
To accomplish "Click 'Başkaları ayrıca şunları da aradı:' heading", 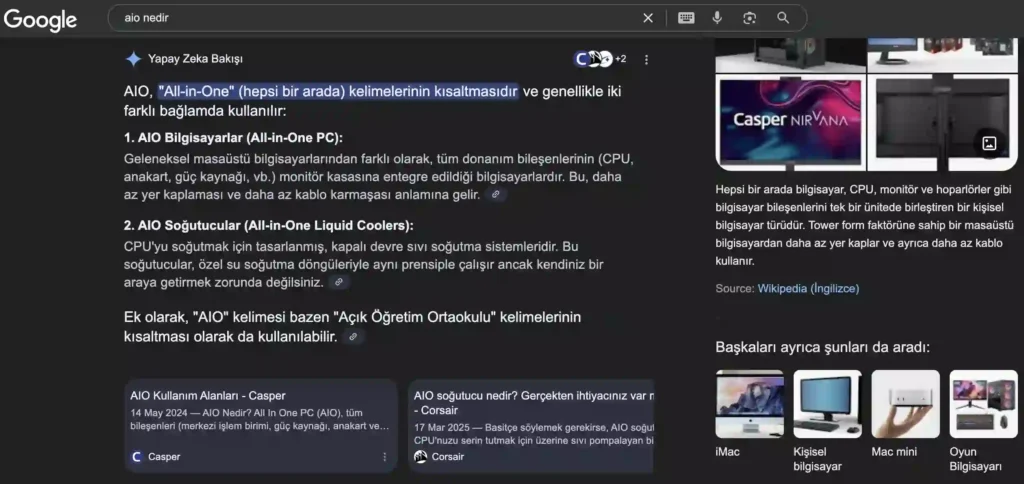I will (x=823, y=347).
